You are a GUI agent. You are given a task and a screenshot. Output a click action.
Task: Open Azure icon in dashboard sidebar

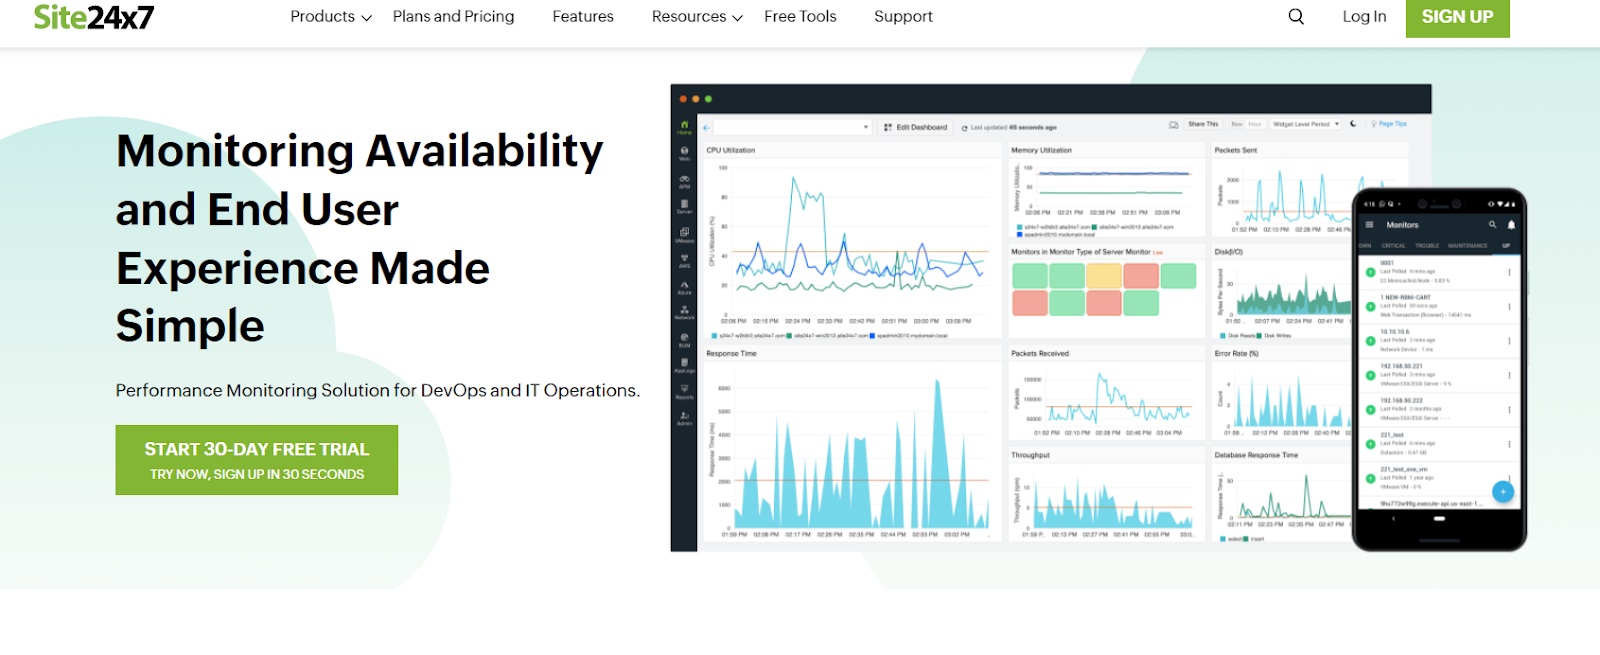684,288
